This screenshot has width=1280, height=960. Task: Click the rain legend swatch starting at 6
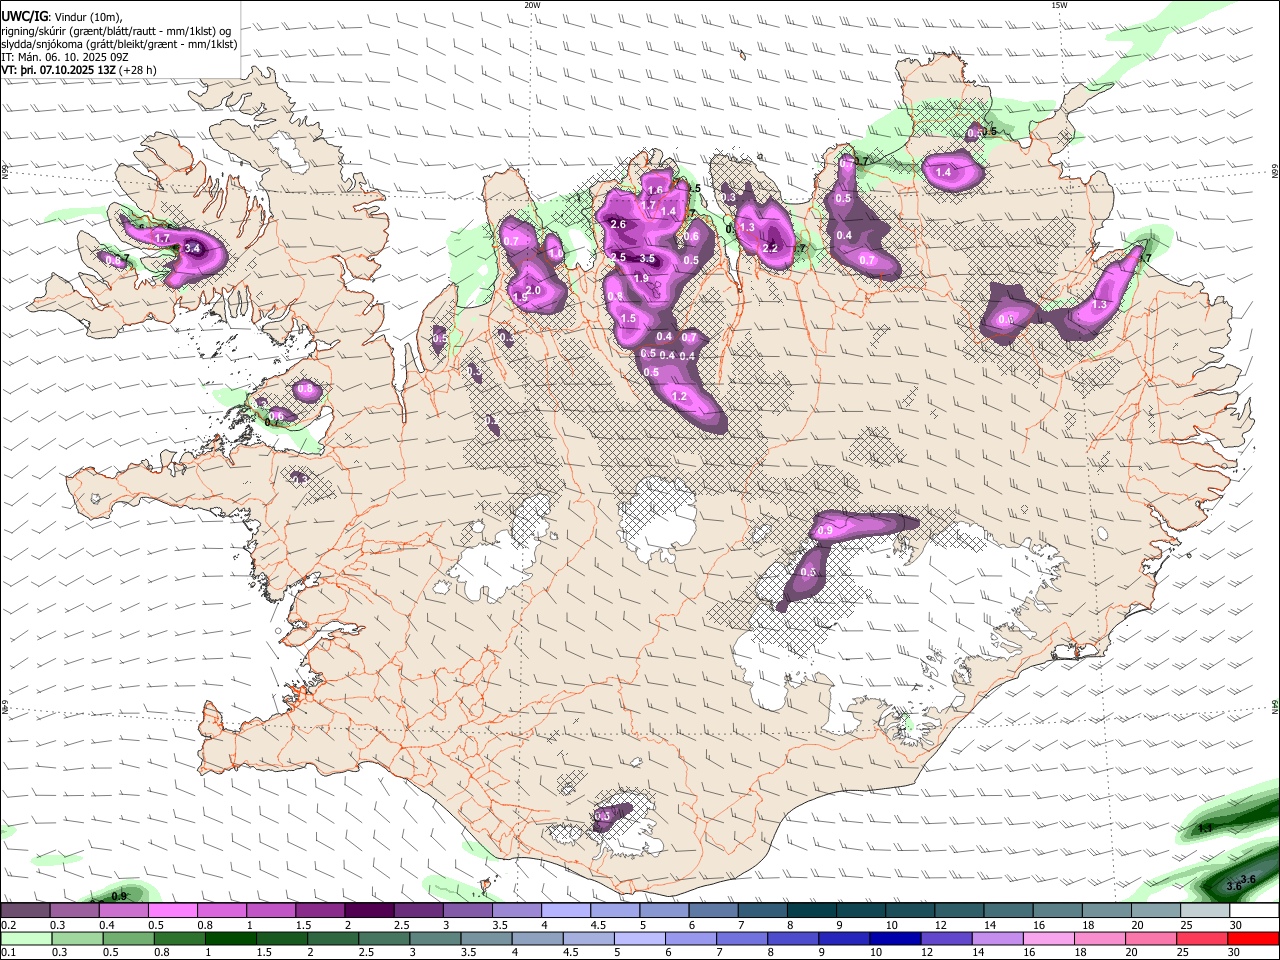pos(691,938)
